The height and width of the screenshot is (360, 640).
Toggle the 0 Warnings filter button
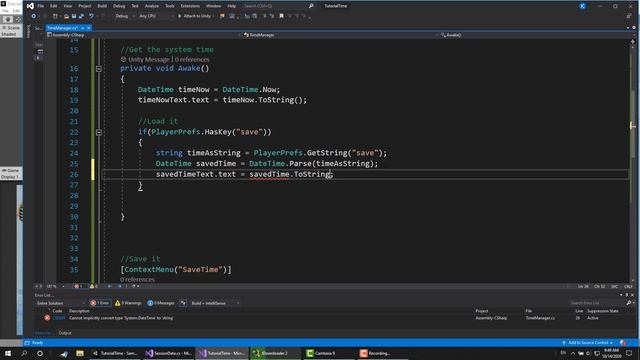pos(128,303)
